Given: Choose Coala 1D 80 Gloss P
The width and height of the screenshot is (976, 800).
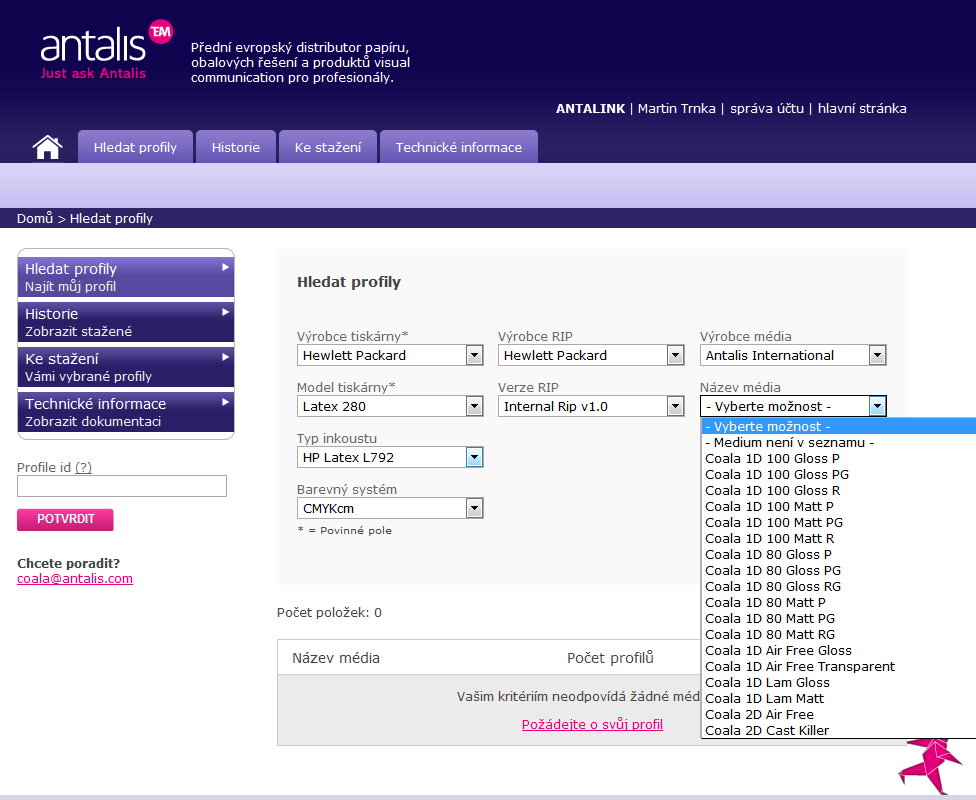Looking at the screenshot, I should pyautogui.click(x=838, y=555).
